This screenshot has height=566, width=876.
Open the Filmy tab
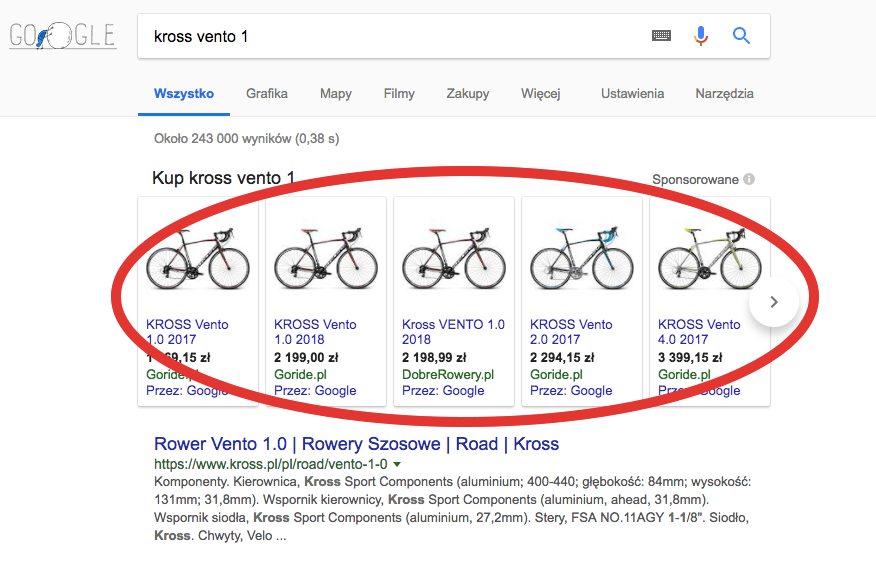(399, 94)
